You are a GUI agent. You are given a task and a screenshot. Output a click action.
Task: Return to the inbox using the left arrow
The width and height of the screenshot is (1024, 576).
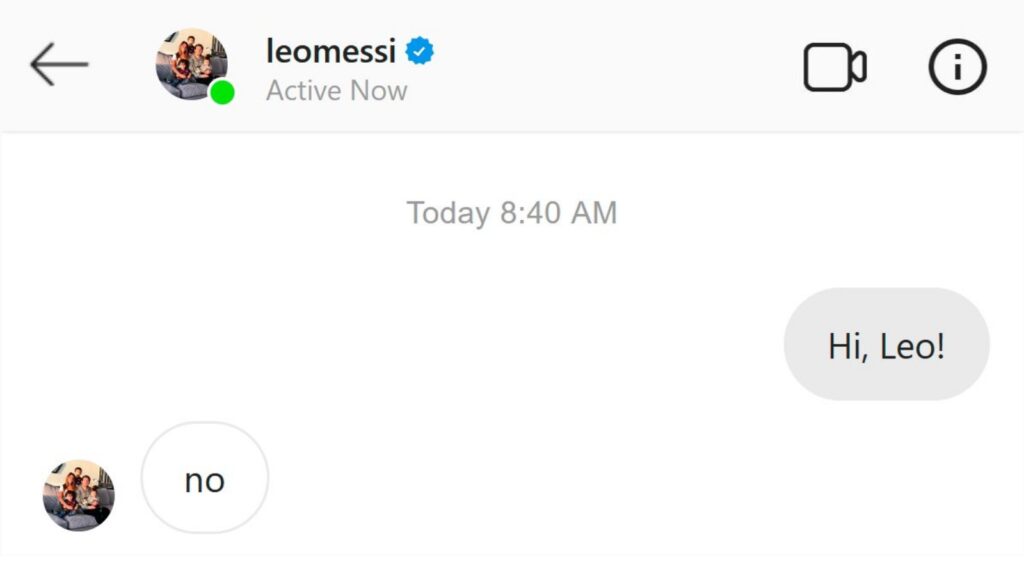(59, 64)
